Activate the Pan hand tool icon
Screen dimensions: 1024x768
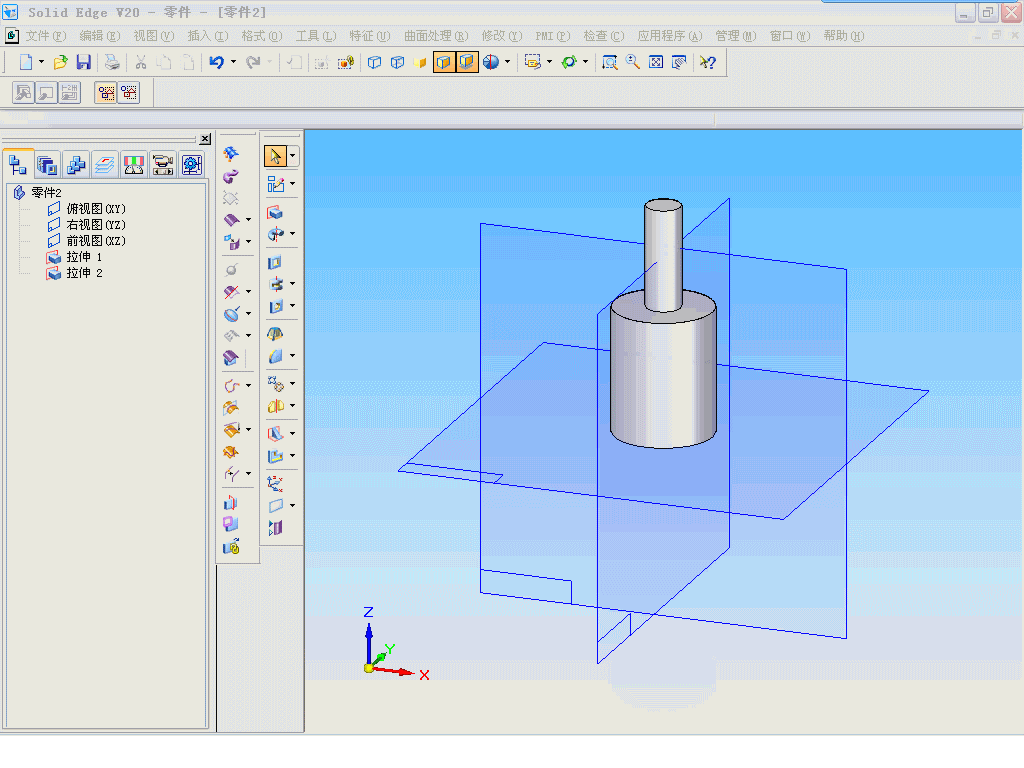[679, 62]
